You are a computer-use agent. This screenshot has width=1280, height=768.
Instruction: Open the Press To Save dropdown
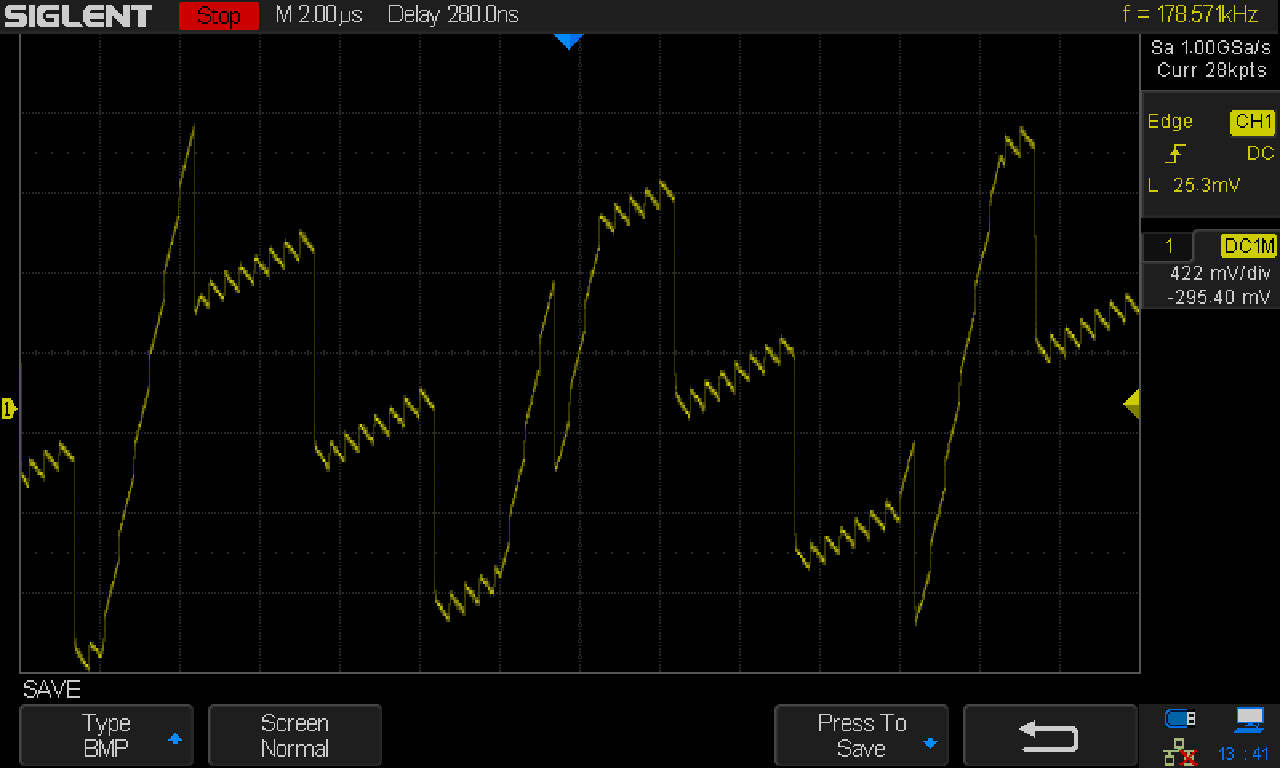point(861,734)
